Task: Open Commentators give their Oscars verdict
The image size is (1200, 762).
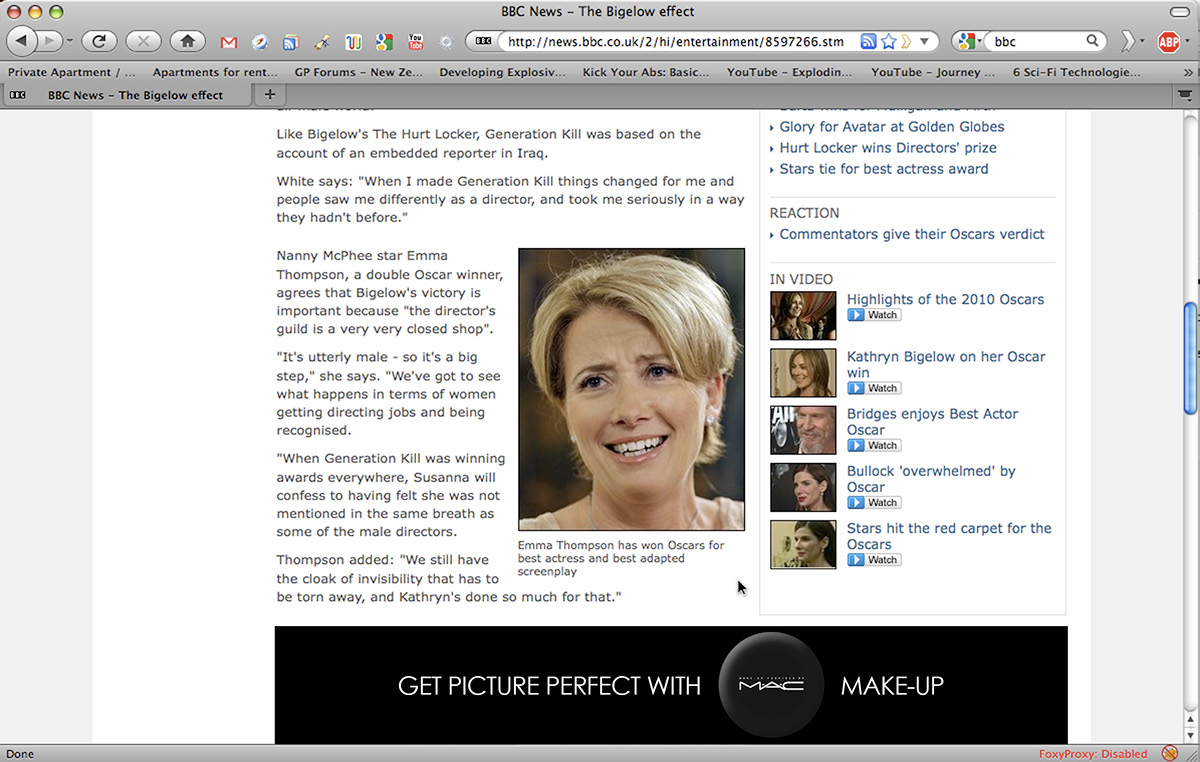Action: pyautogui.click(x=912, y=234)
